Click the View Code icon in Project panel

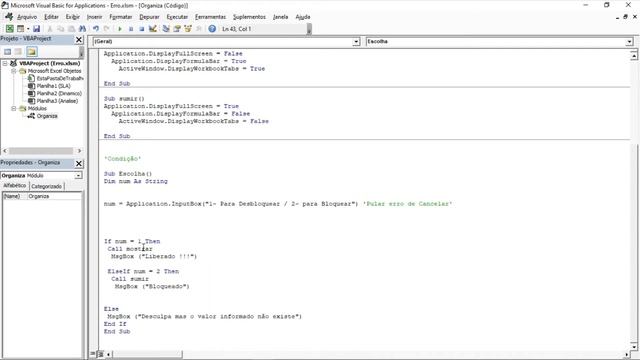7,51
